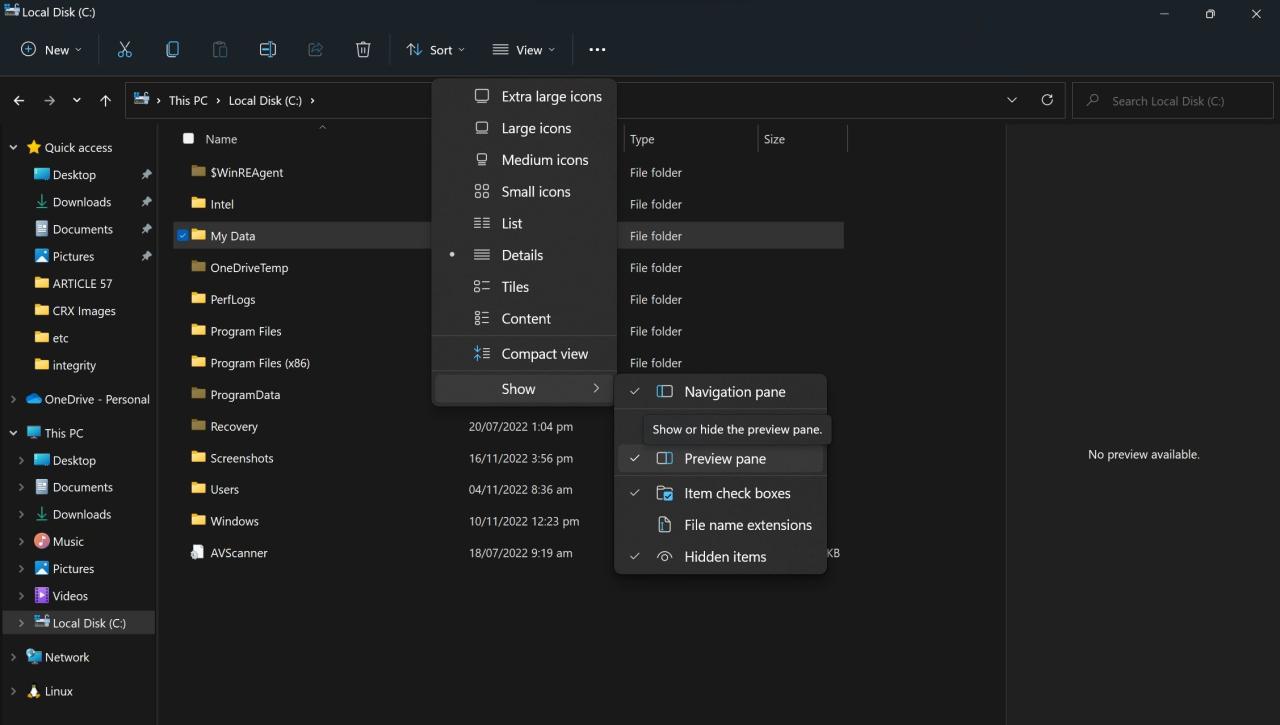The image size is (1280, 725).
Task: Toggle Hidden items visibility
Action: tap(720, 557)
